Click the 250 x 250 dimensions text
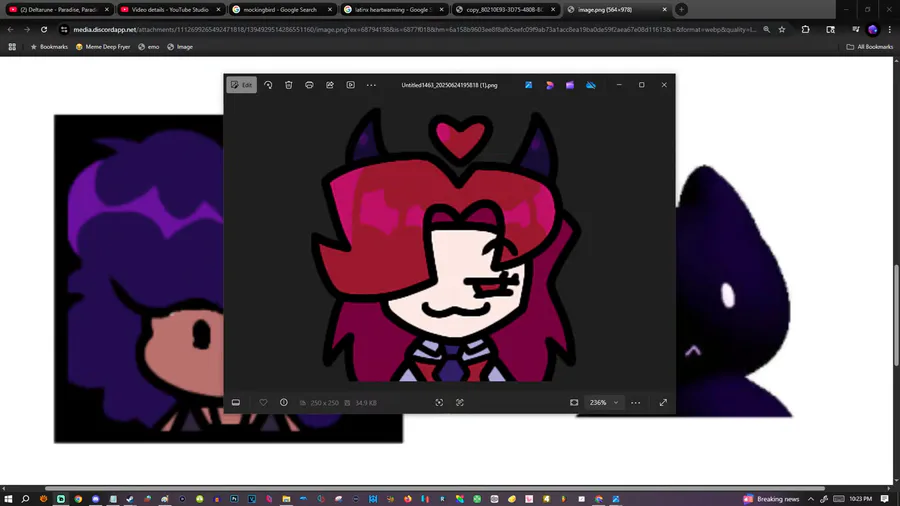This screenshot has width=900, height=506. coord(324,403)
